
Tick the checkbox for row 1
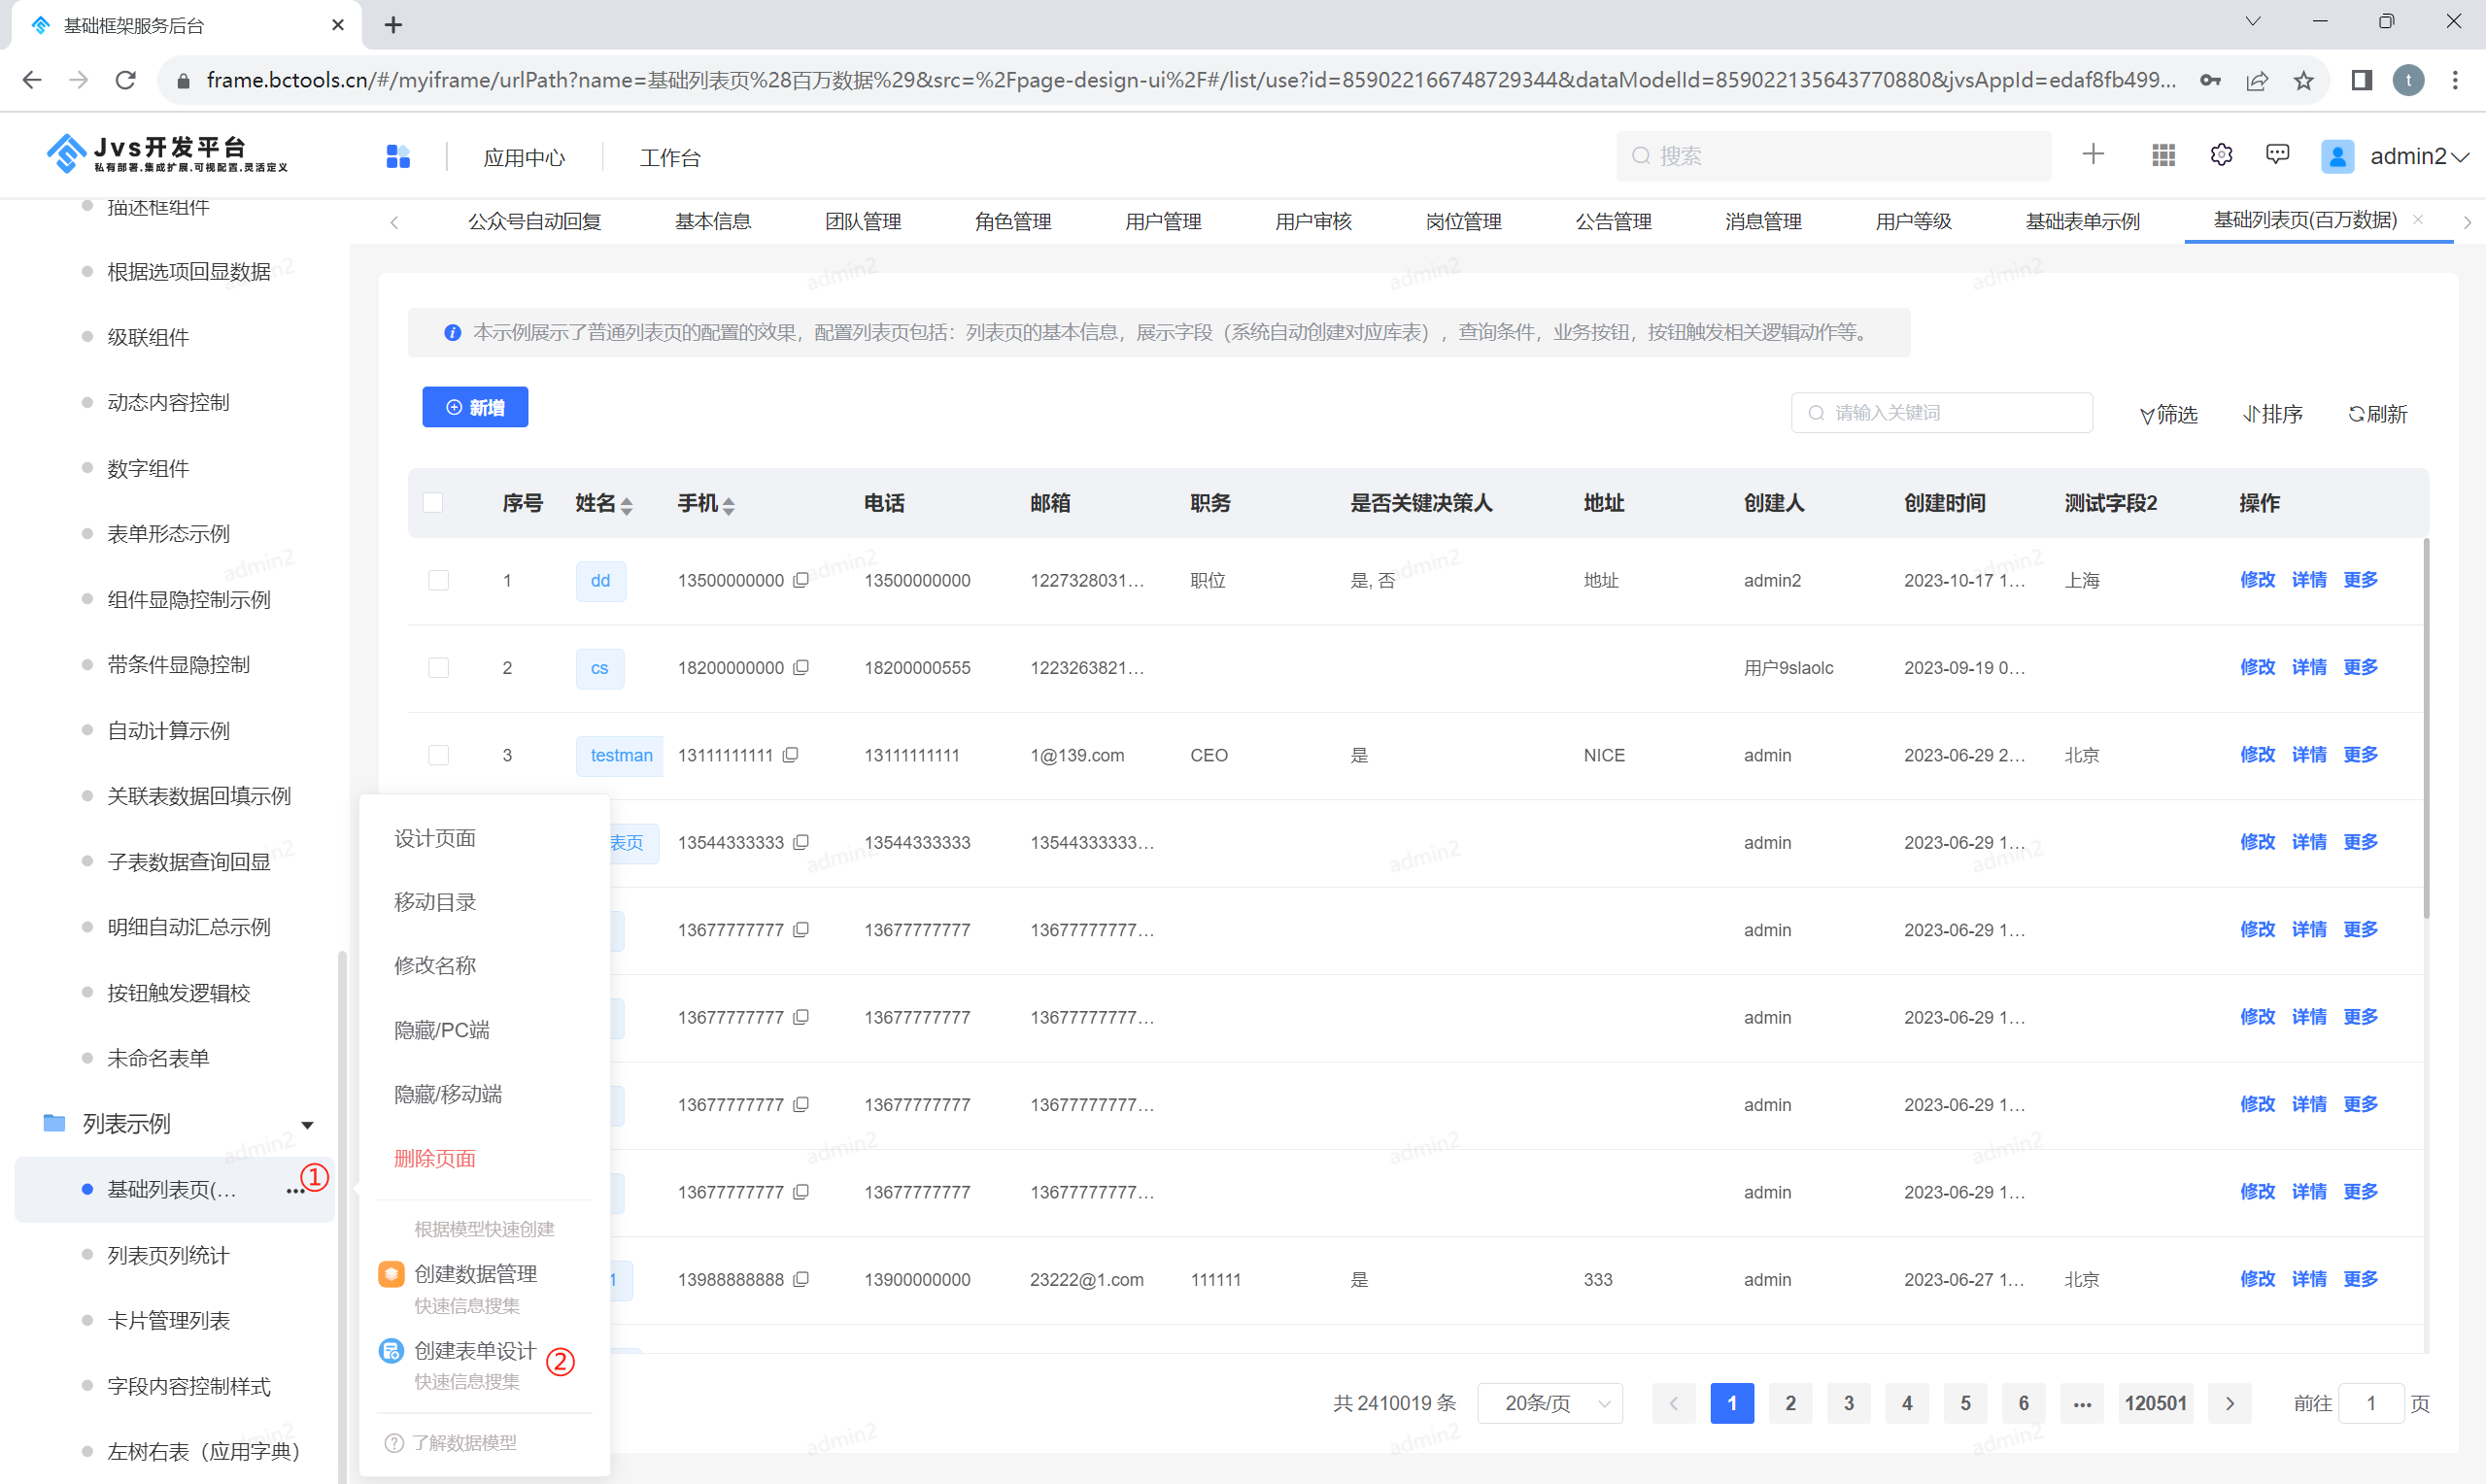click(438, 580)
